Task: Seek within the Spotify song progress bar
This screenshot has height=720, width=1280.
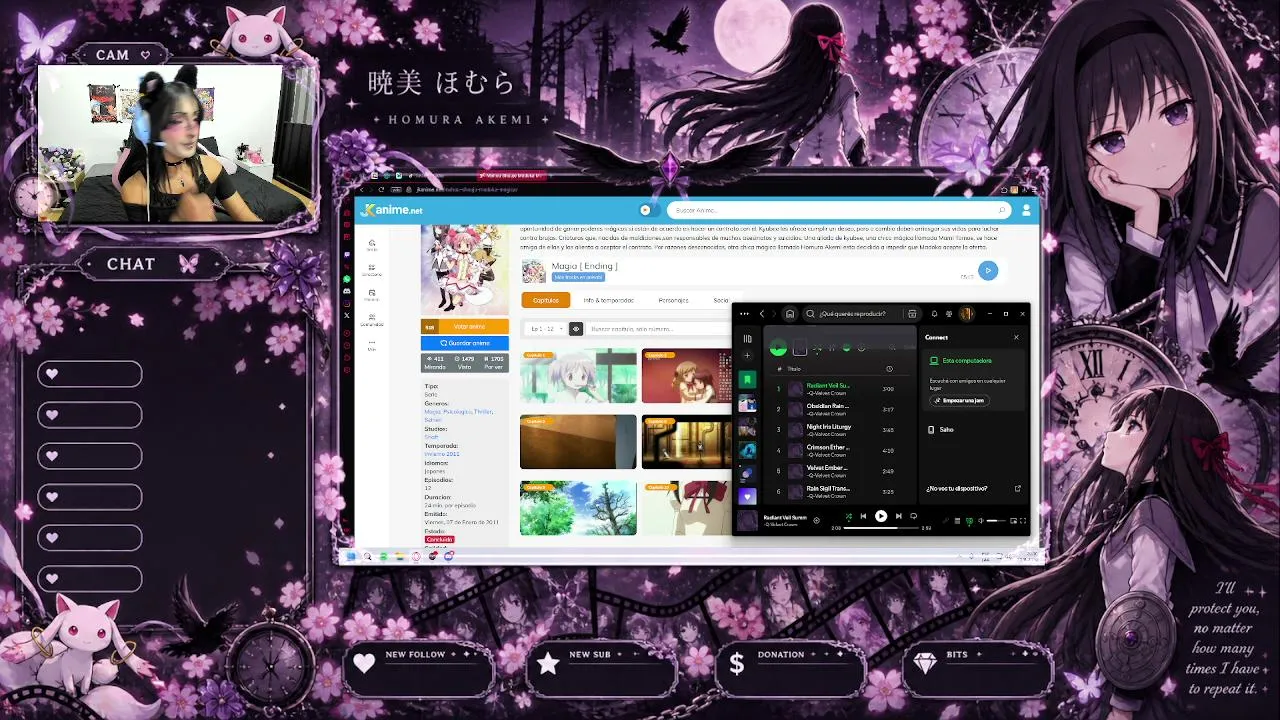Action: click(881, 528)
